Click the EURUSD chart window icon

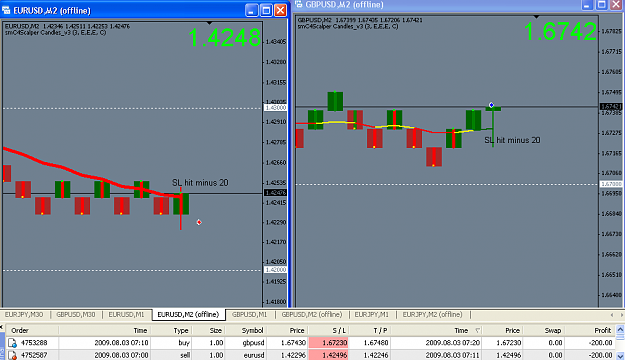coord(6,10)
